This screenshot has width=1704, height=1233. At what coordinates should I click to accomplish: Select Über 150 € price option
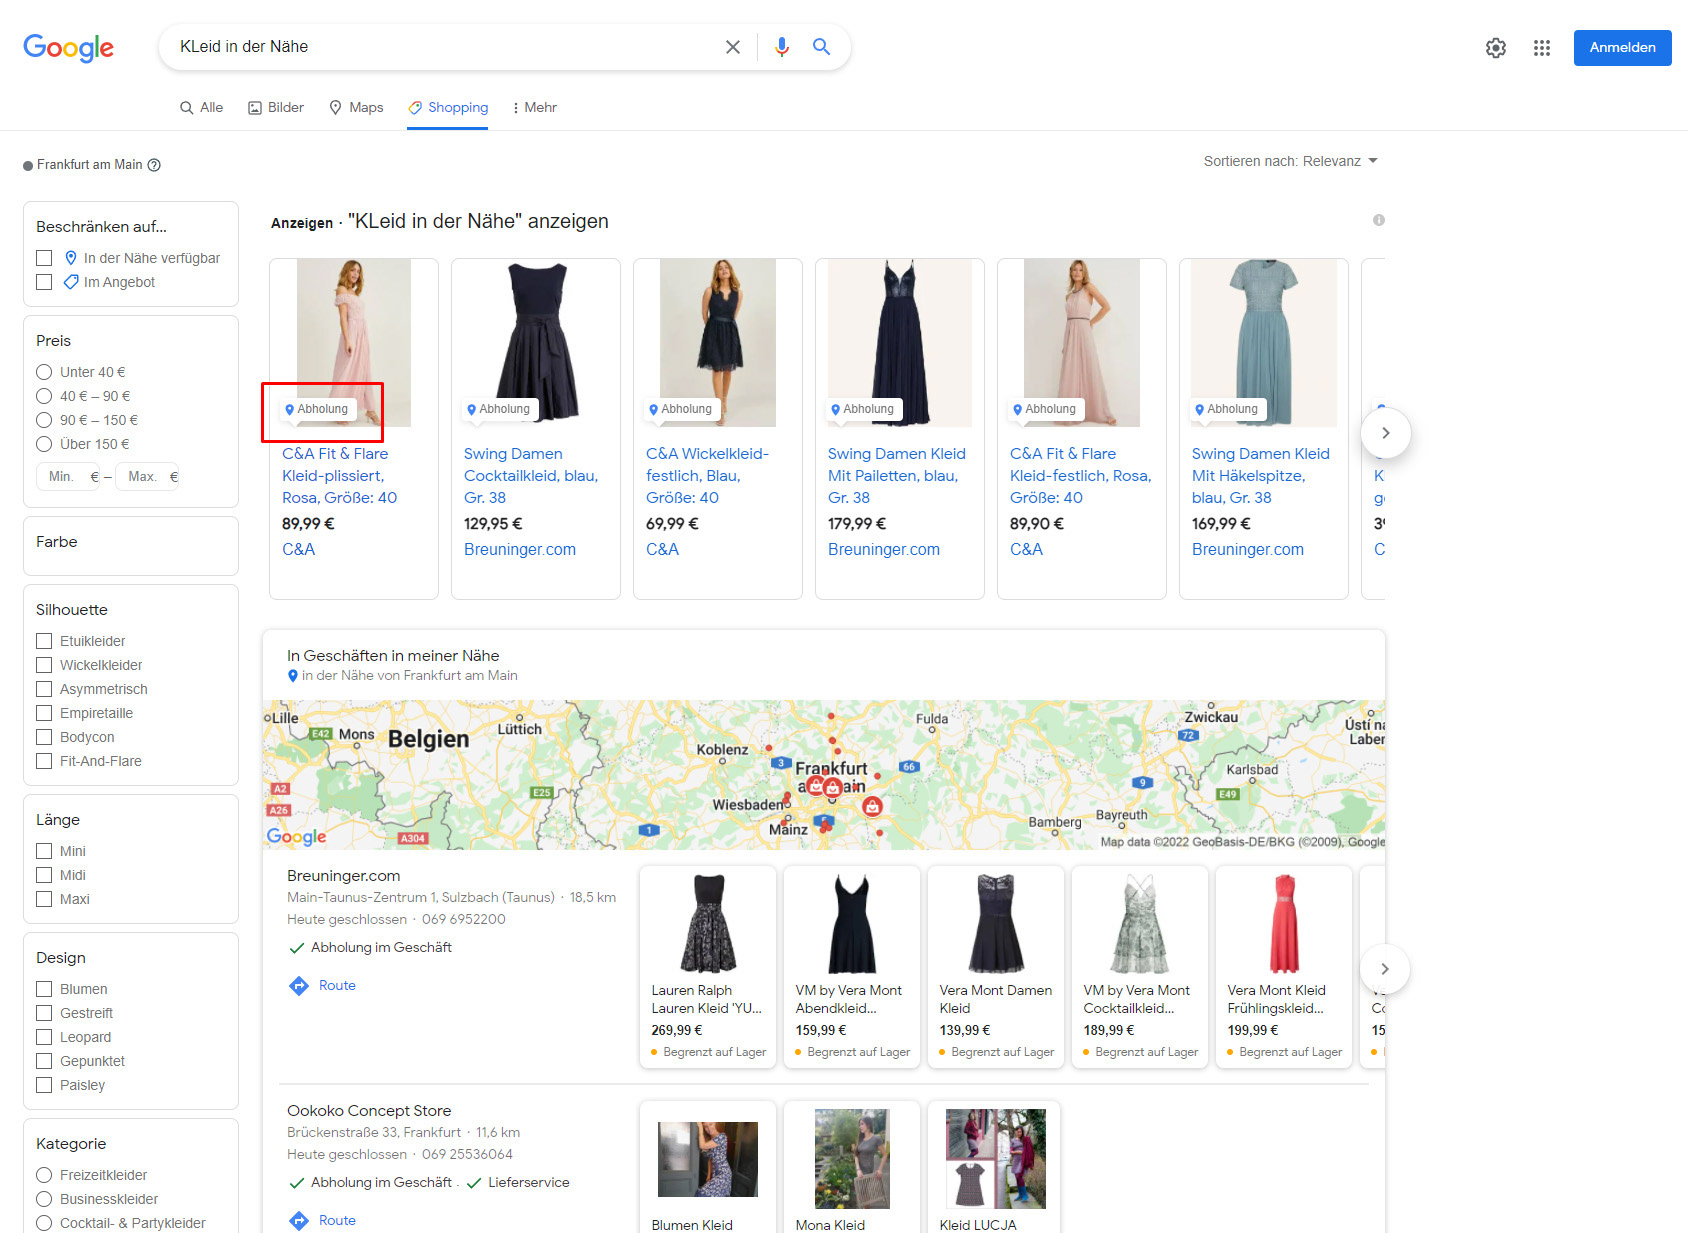pyautogui.click(x=44, y=444)
